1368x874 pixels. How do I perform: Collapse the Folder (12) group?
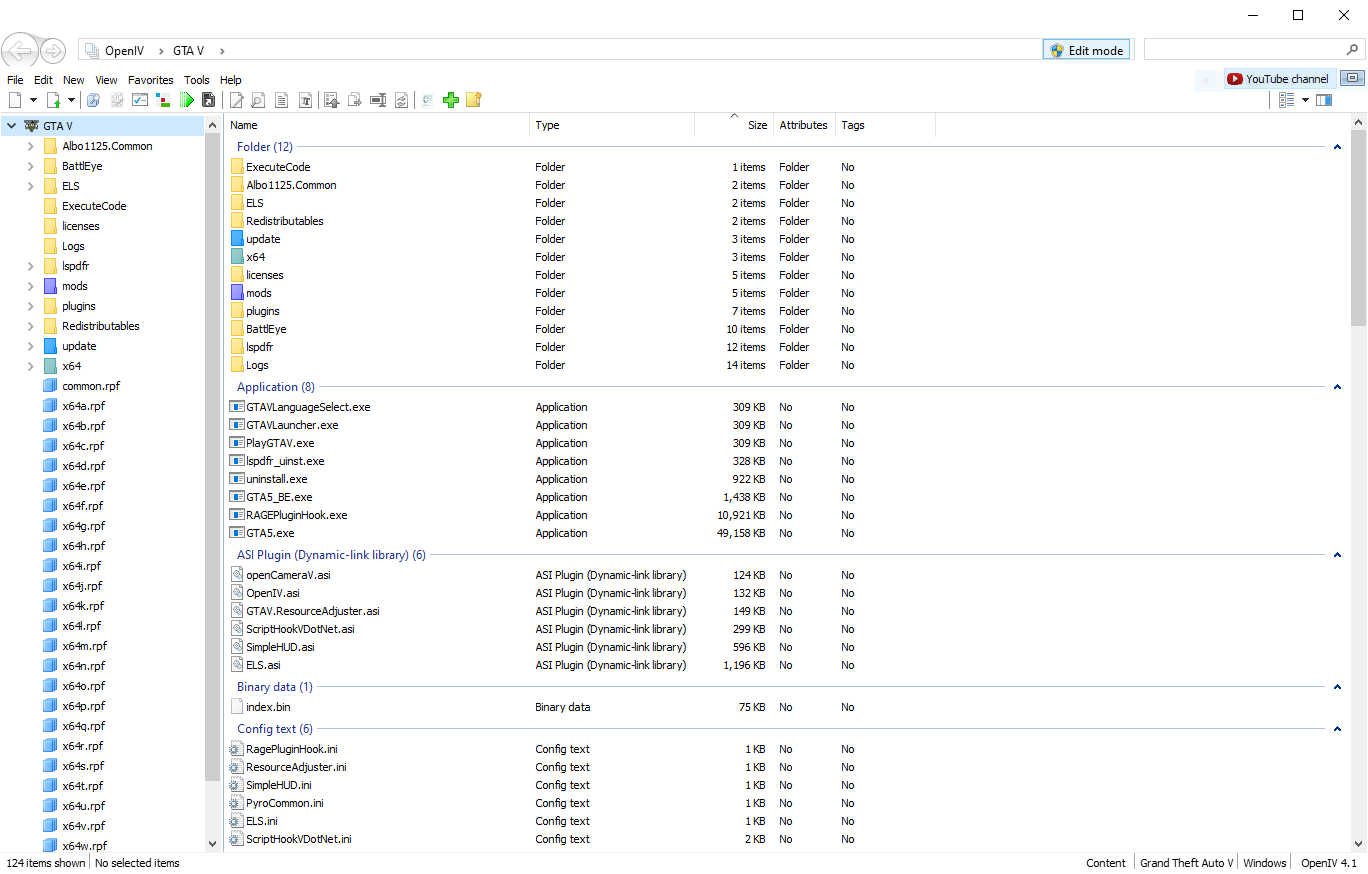1337,147
